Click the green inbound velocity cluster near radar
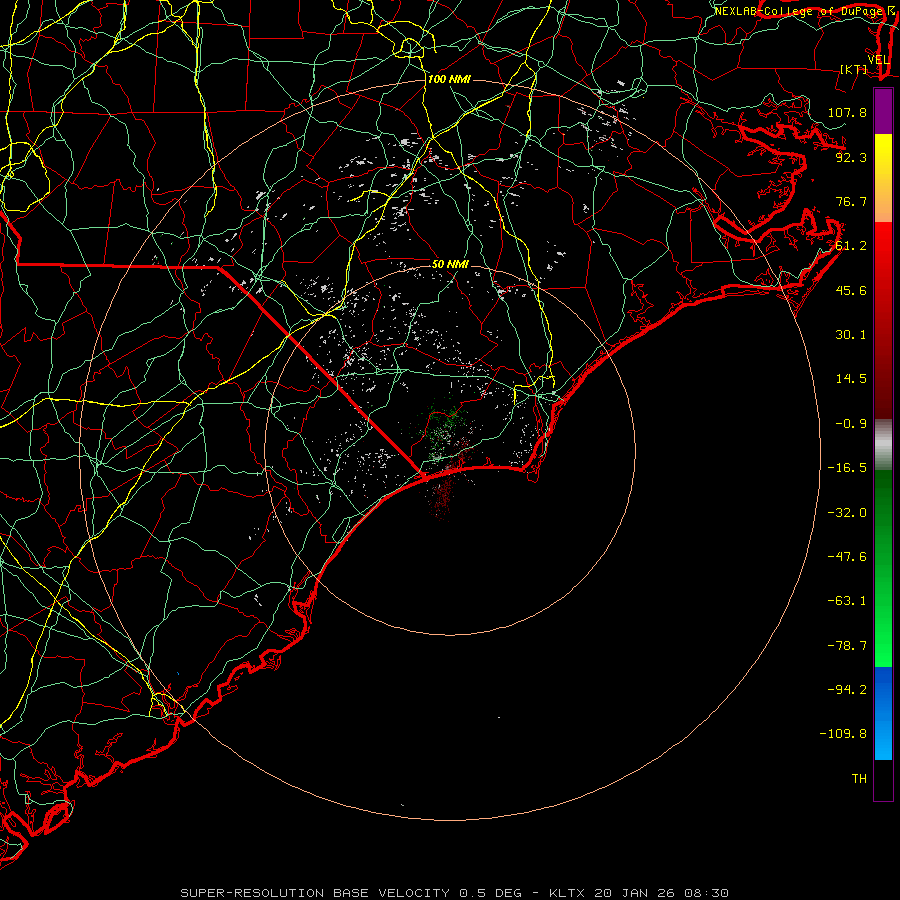 [444, 426]
